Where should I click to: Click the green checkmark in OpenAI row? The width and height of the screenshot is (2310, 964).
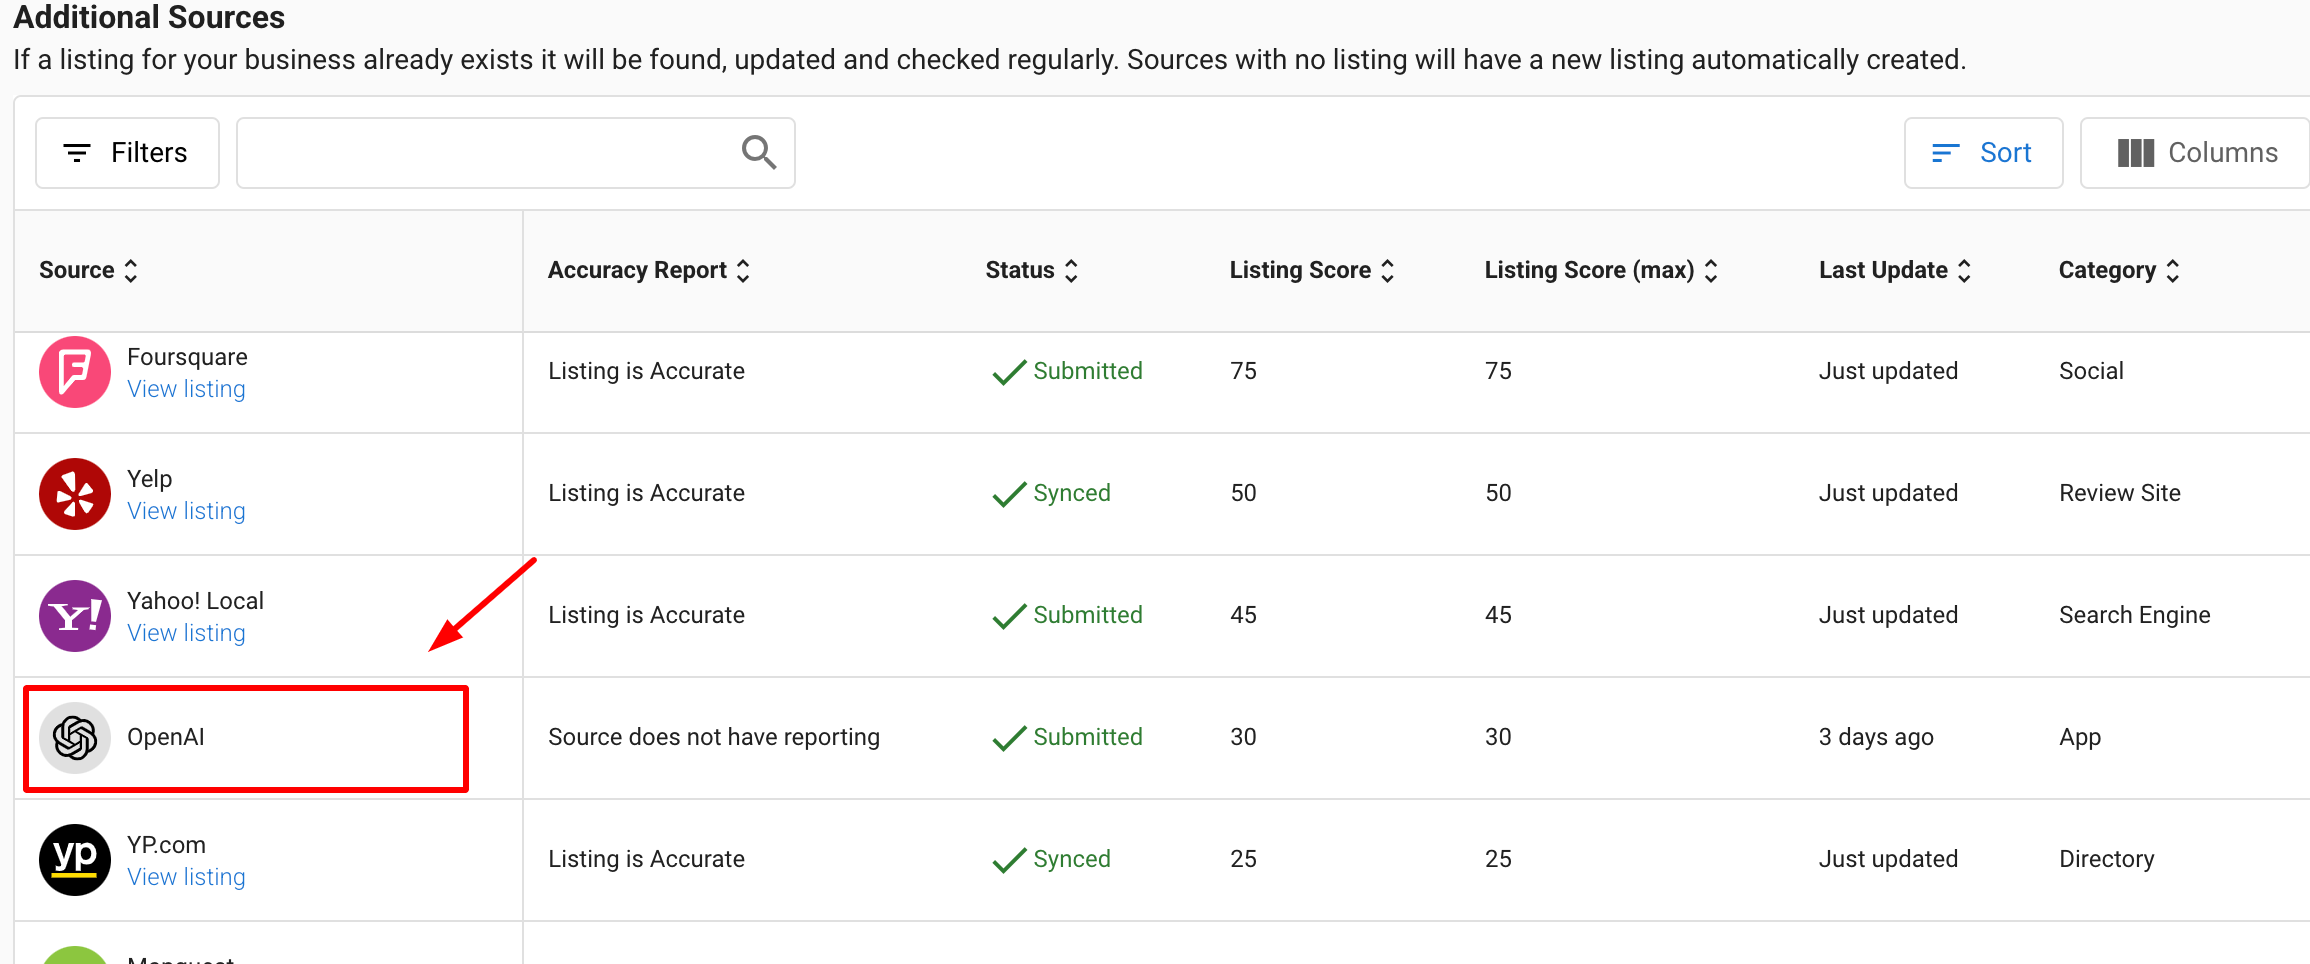click(1009, 738)
